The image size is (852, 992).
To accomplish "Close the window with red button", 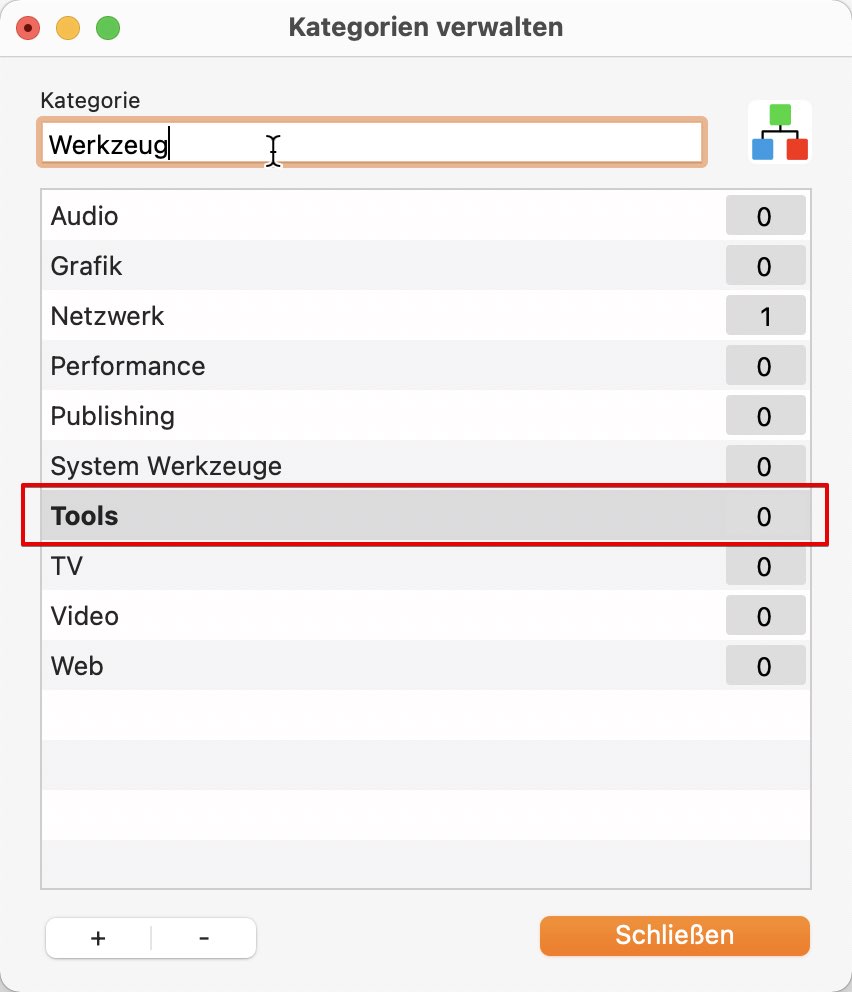I will [28, 28].
